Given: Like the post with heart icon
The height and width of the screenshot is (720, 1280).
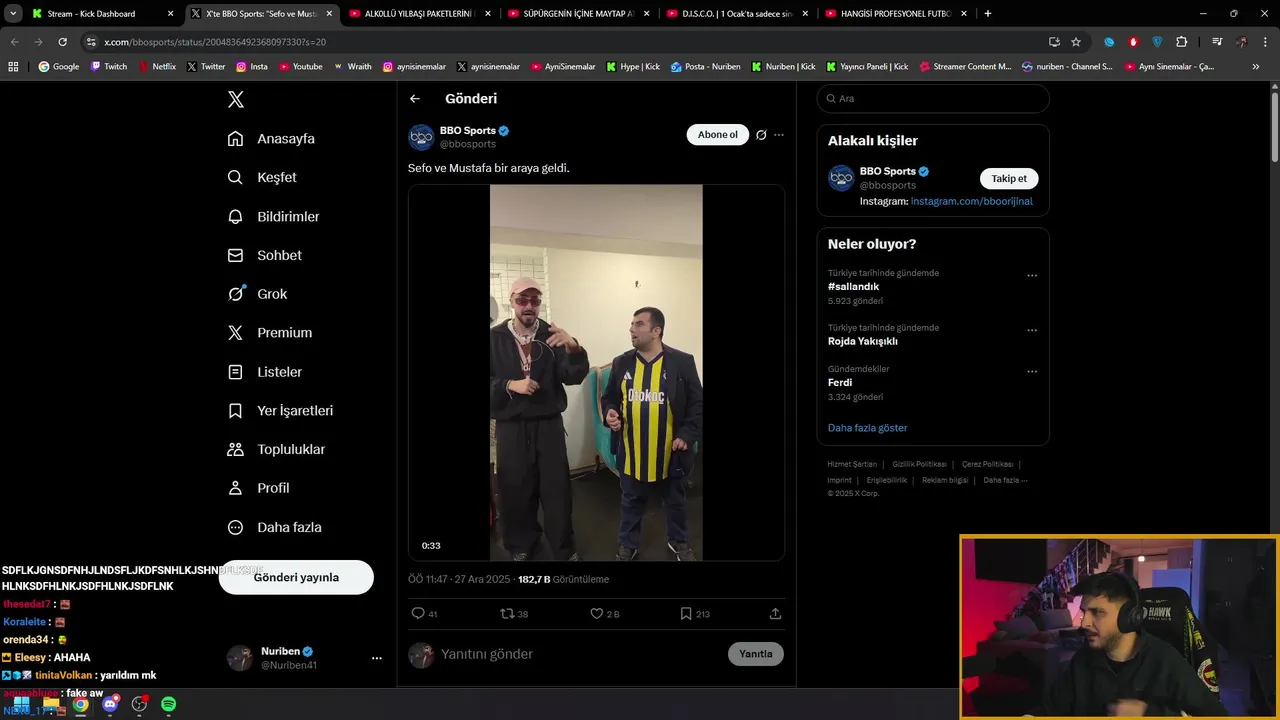Looking at the screenshot, I should coord(596,613).
